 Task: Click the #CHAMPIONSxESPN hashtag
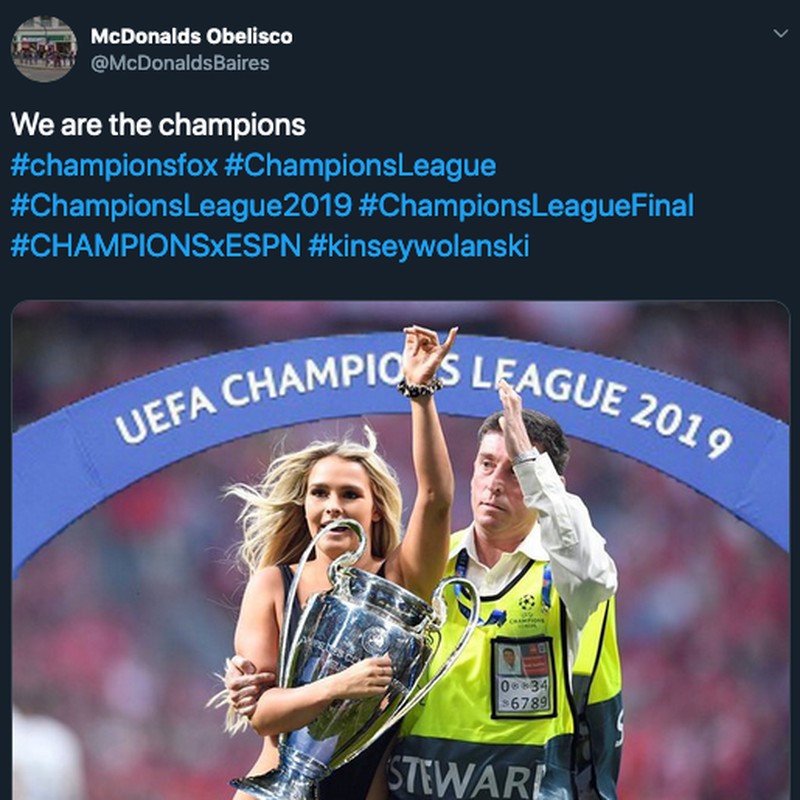coord(155,246)
